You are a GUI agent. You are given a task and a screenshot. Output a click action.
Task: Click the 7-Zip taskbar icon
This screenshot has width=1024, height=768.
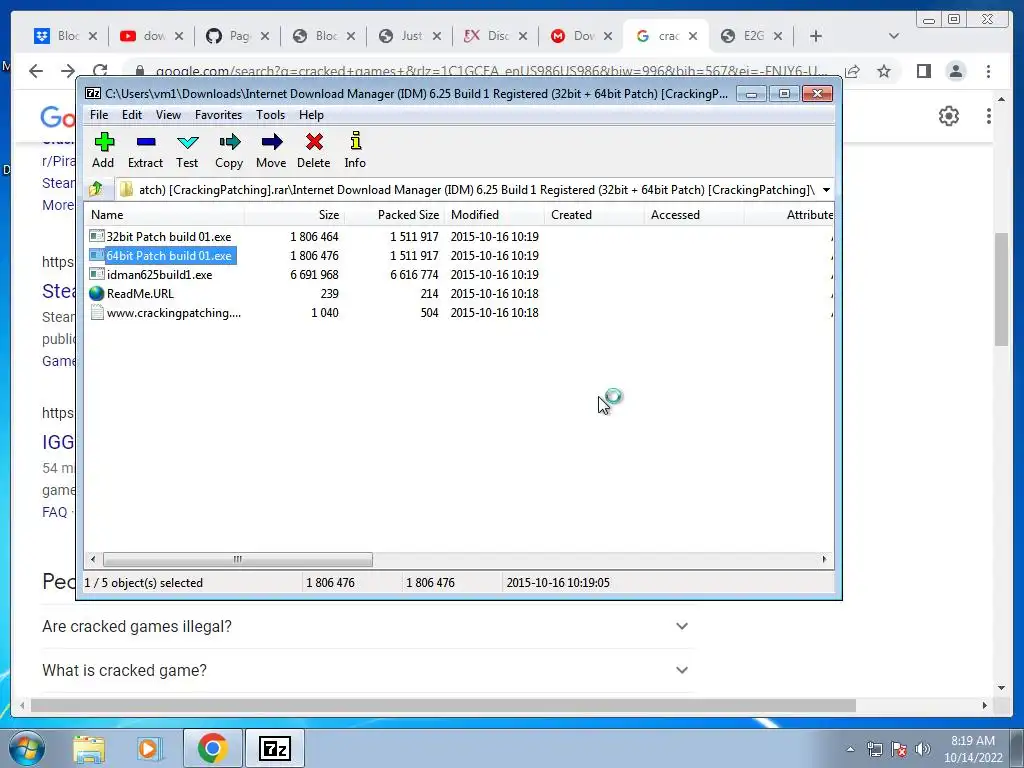[274, 748]
